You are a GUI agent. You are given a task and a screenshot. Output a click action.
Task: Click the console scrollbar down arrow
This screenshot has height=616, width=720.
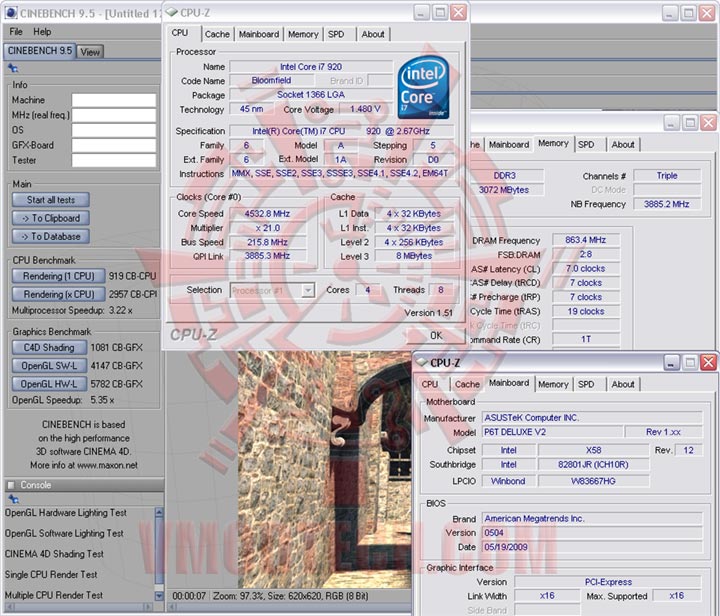pos(159,596)
